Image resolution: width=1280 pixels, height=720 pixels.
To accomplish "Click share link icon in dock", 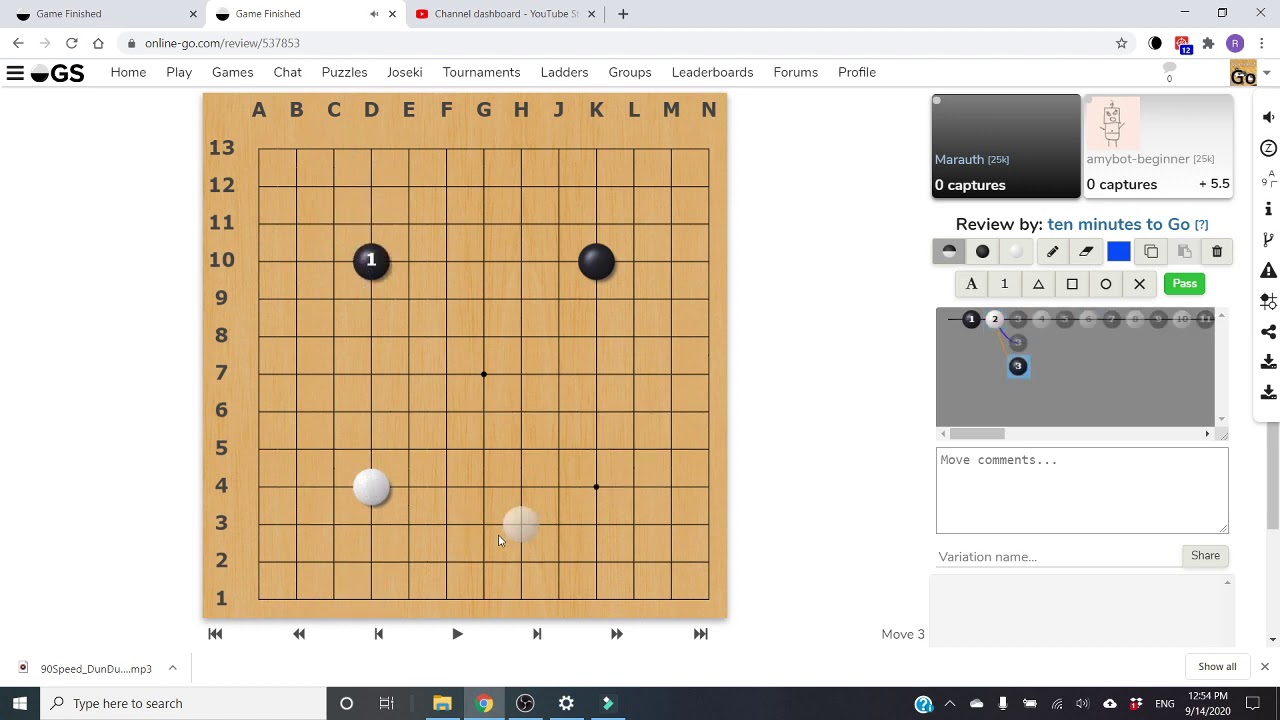I will click(1268, 332).
